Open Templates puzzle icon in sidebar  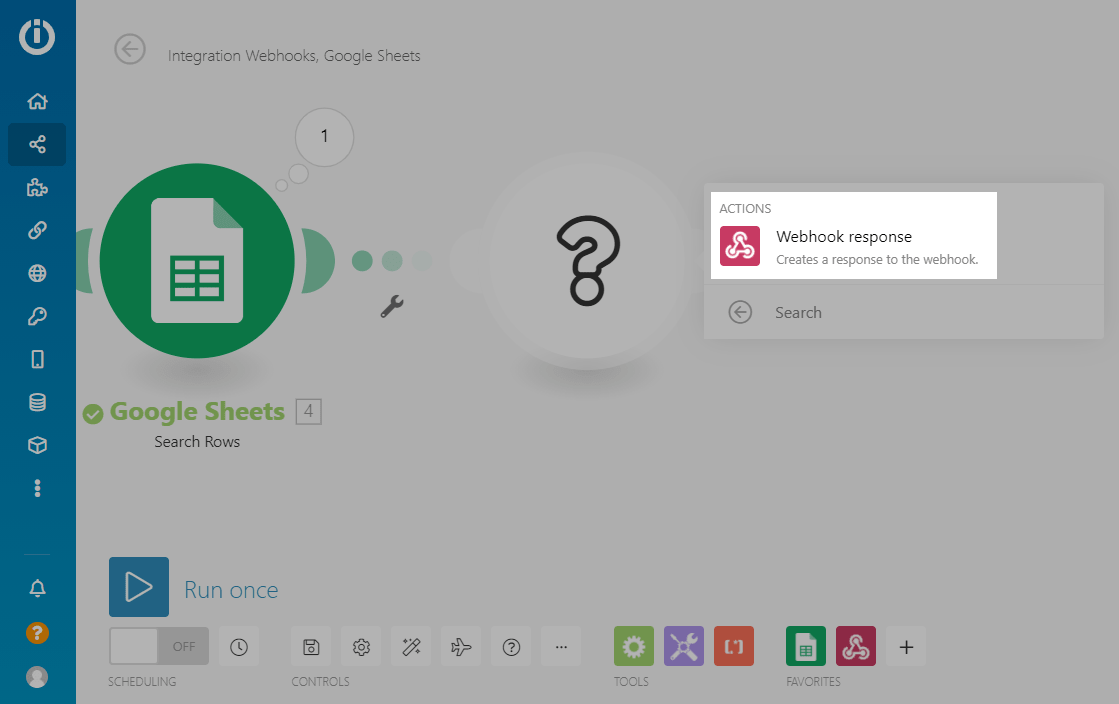(37, 188)
